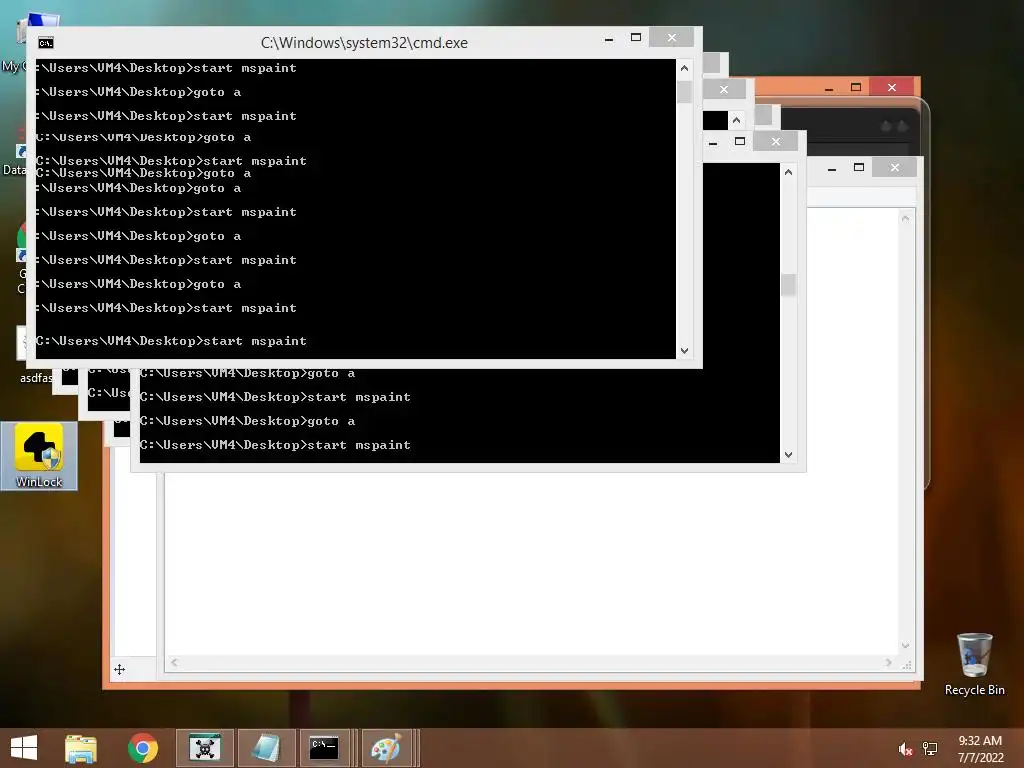Maximize the titled C:\Windows\system32\cmd.exe window
This screenshot has width=1024, height=768.
(x=635, y=38)
